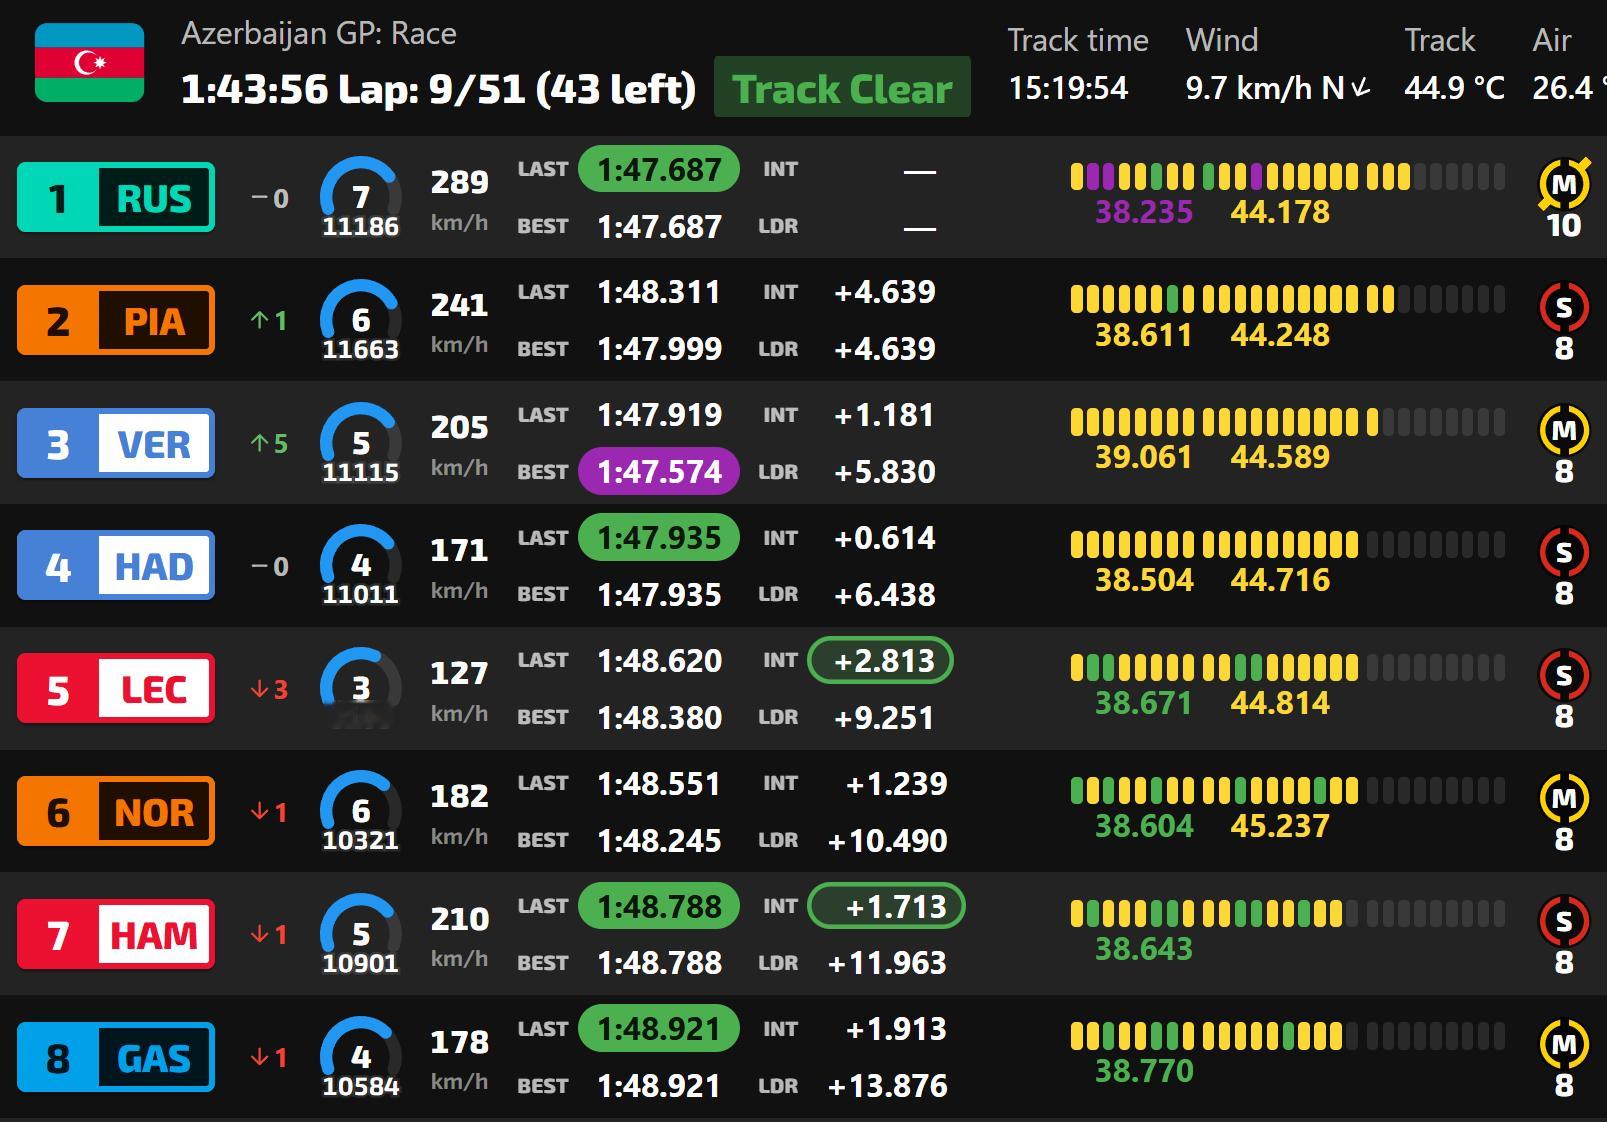The width and height of the screenshot is (1607, 1122).
Task: Open the position 2 PIA driver tag
Action: [116, 320]
